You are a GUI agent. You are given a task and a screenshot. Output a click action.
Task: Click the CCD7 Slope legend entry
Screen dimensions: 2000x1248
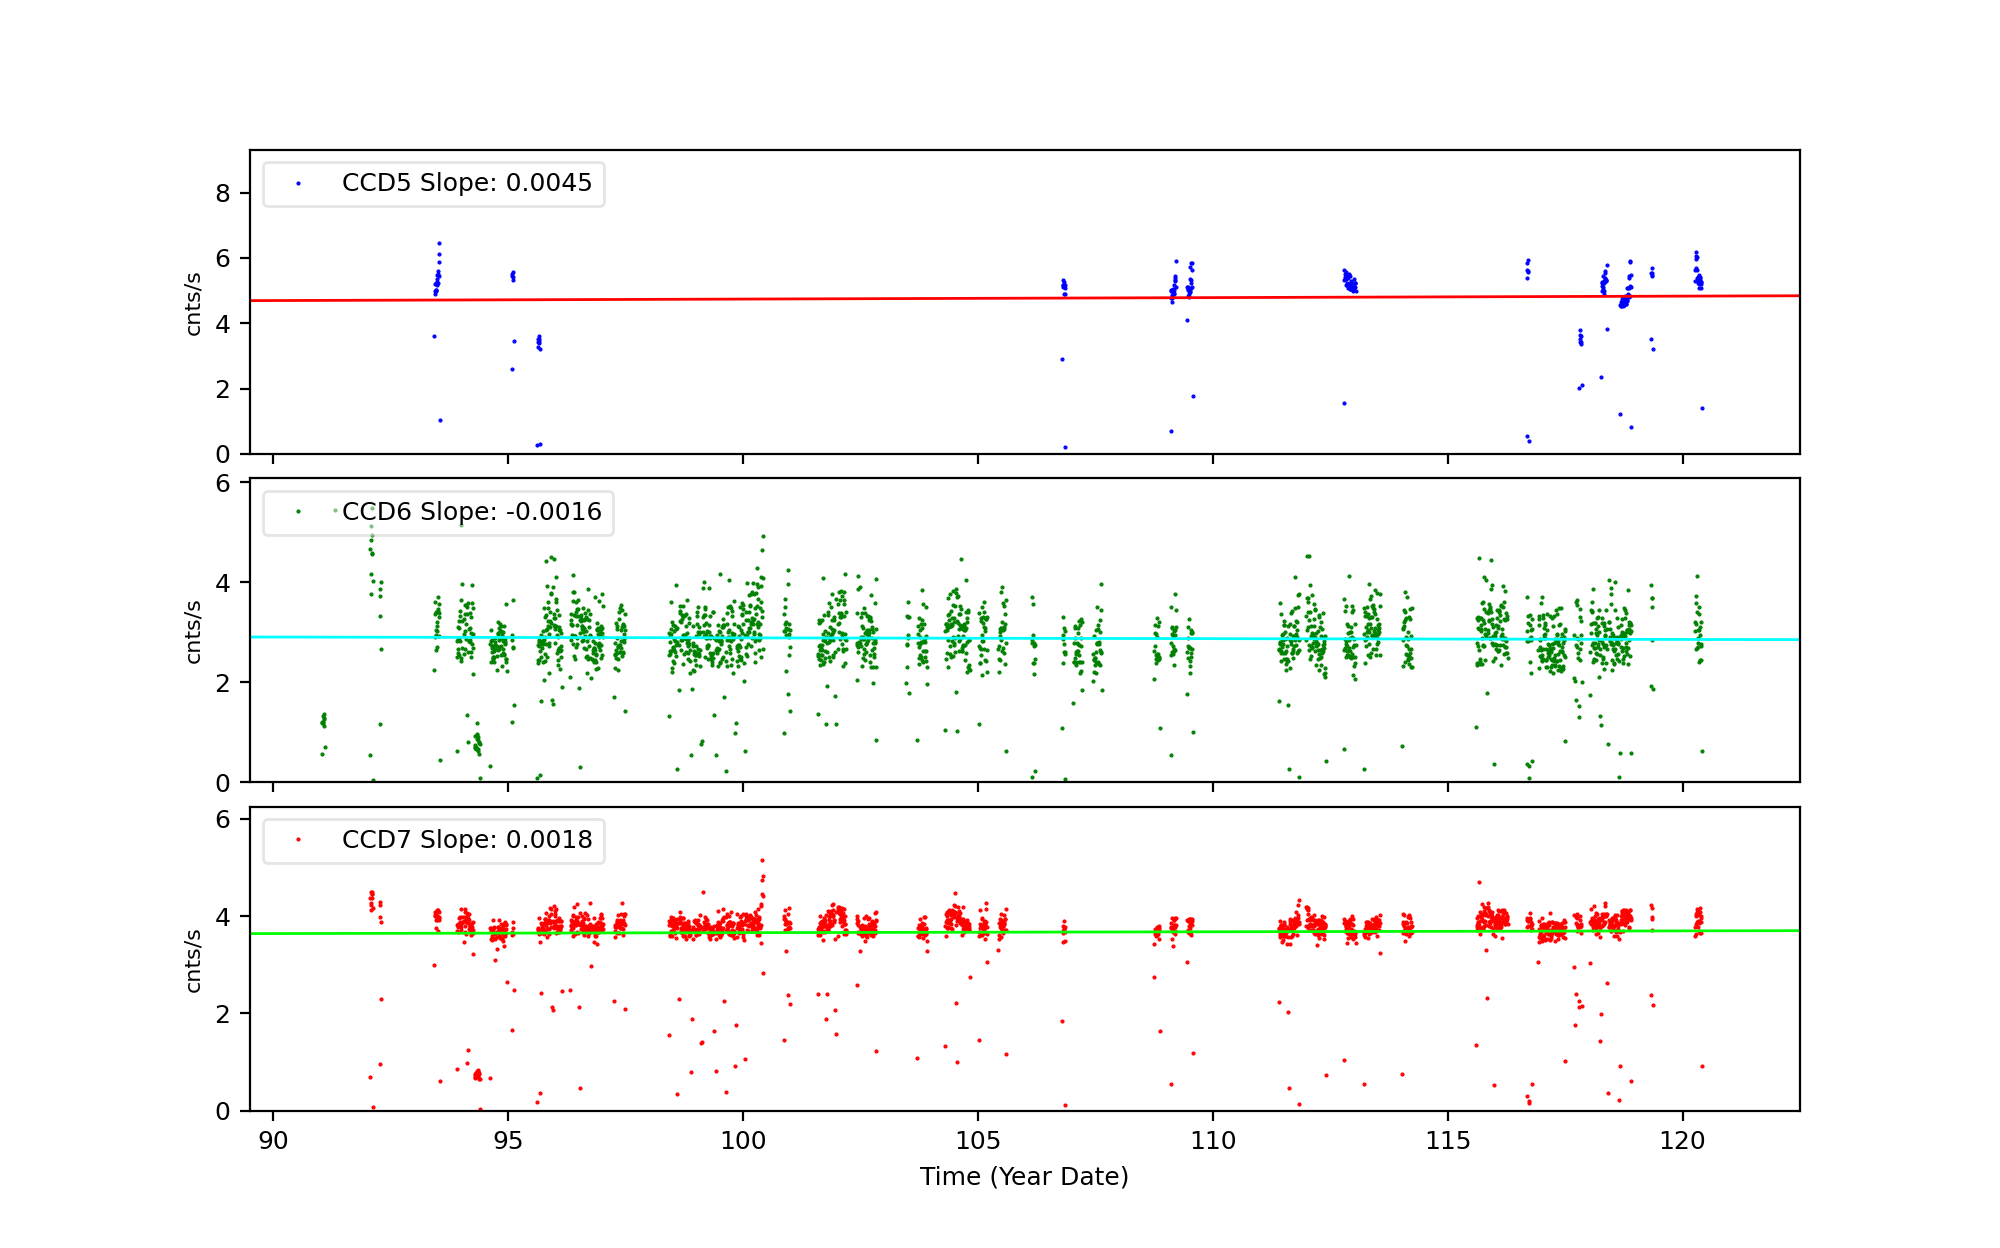pos(466,840)
